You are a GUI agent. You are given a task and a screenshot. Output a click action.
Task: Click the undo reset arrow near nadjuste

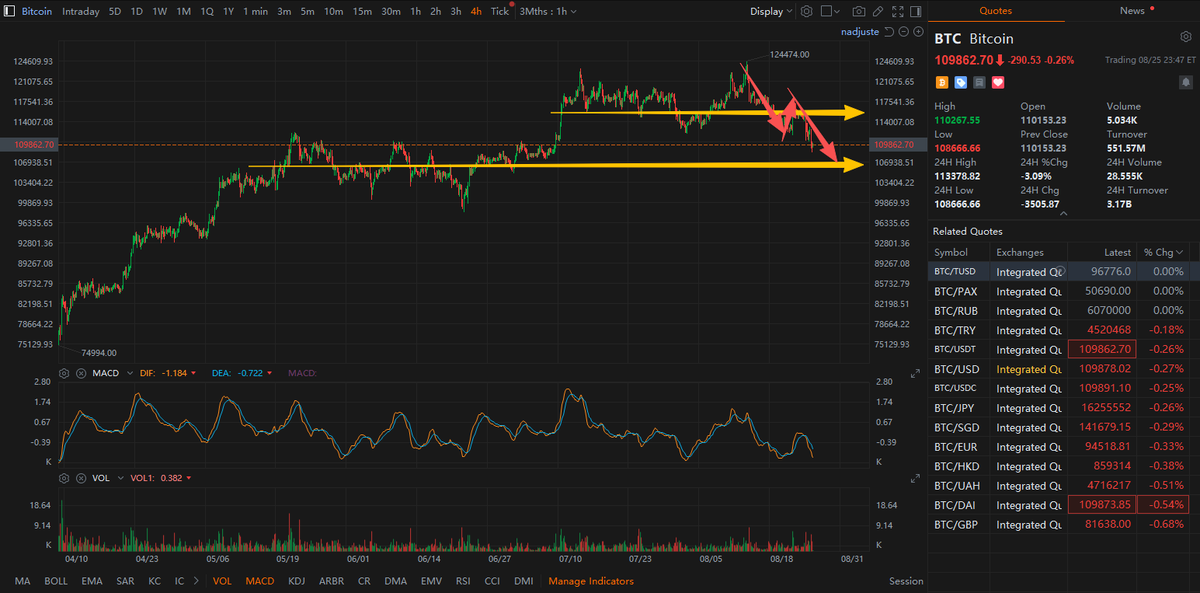889,31
